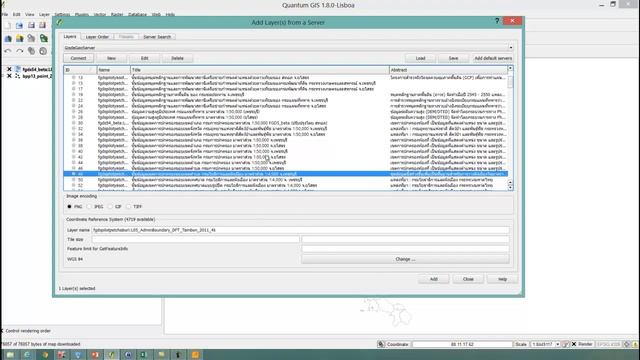Viewport: 640px width, 360px height.
Task: Click the Add button
Action: (433, 279)
